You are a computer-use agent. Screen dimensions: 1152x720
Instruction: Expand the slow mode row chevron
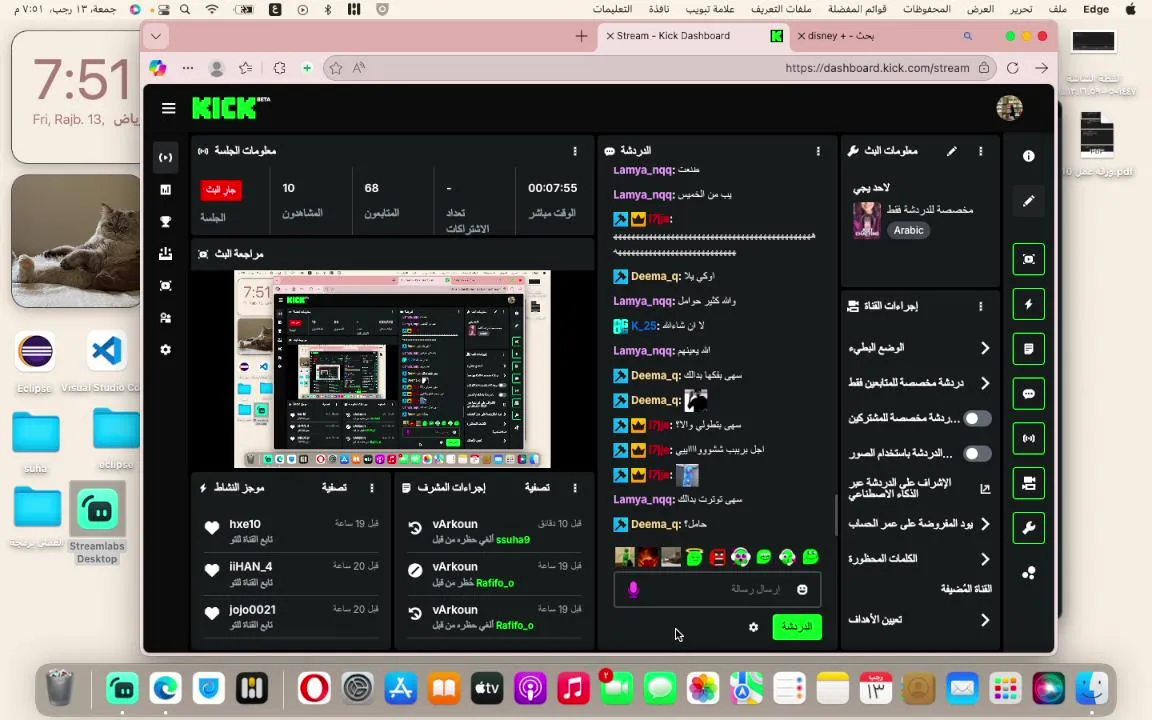click(x=985, y=348)
